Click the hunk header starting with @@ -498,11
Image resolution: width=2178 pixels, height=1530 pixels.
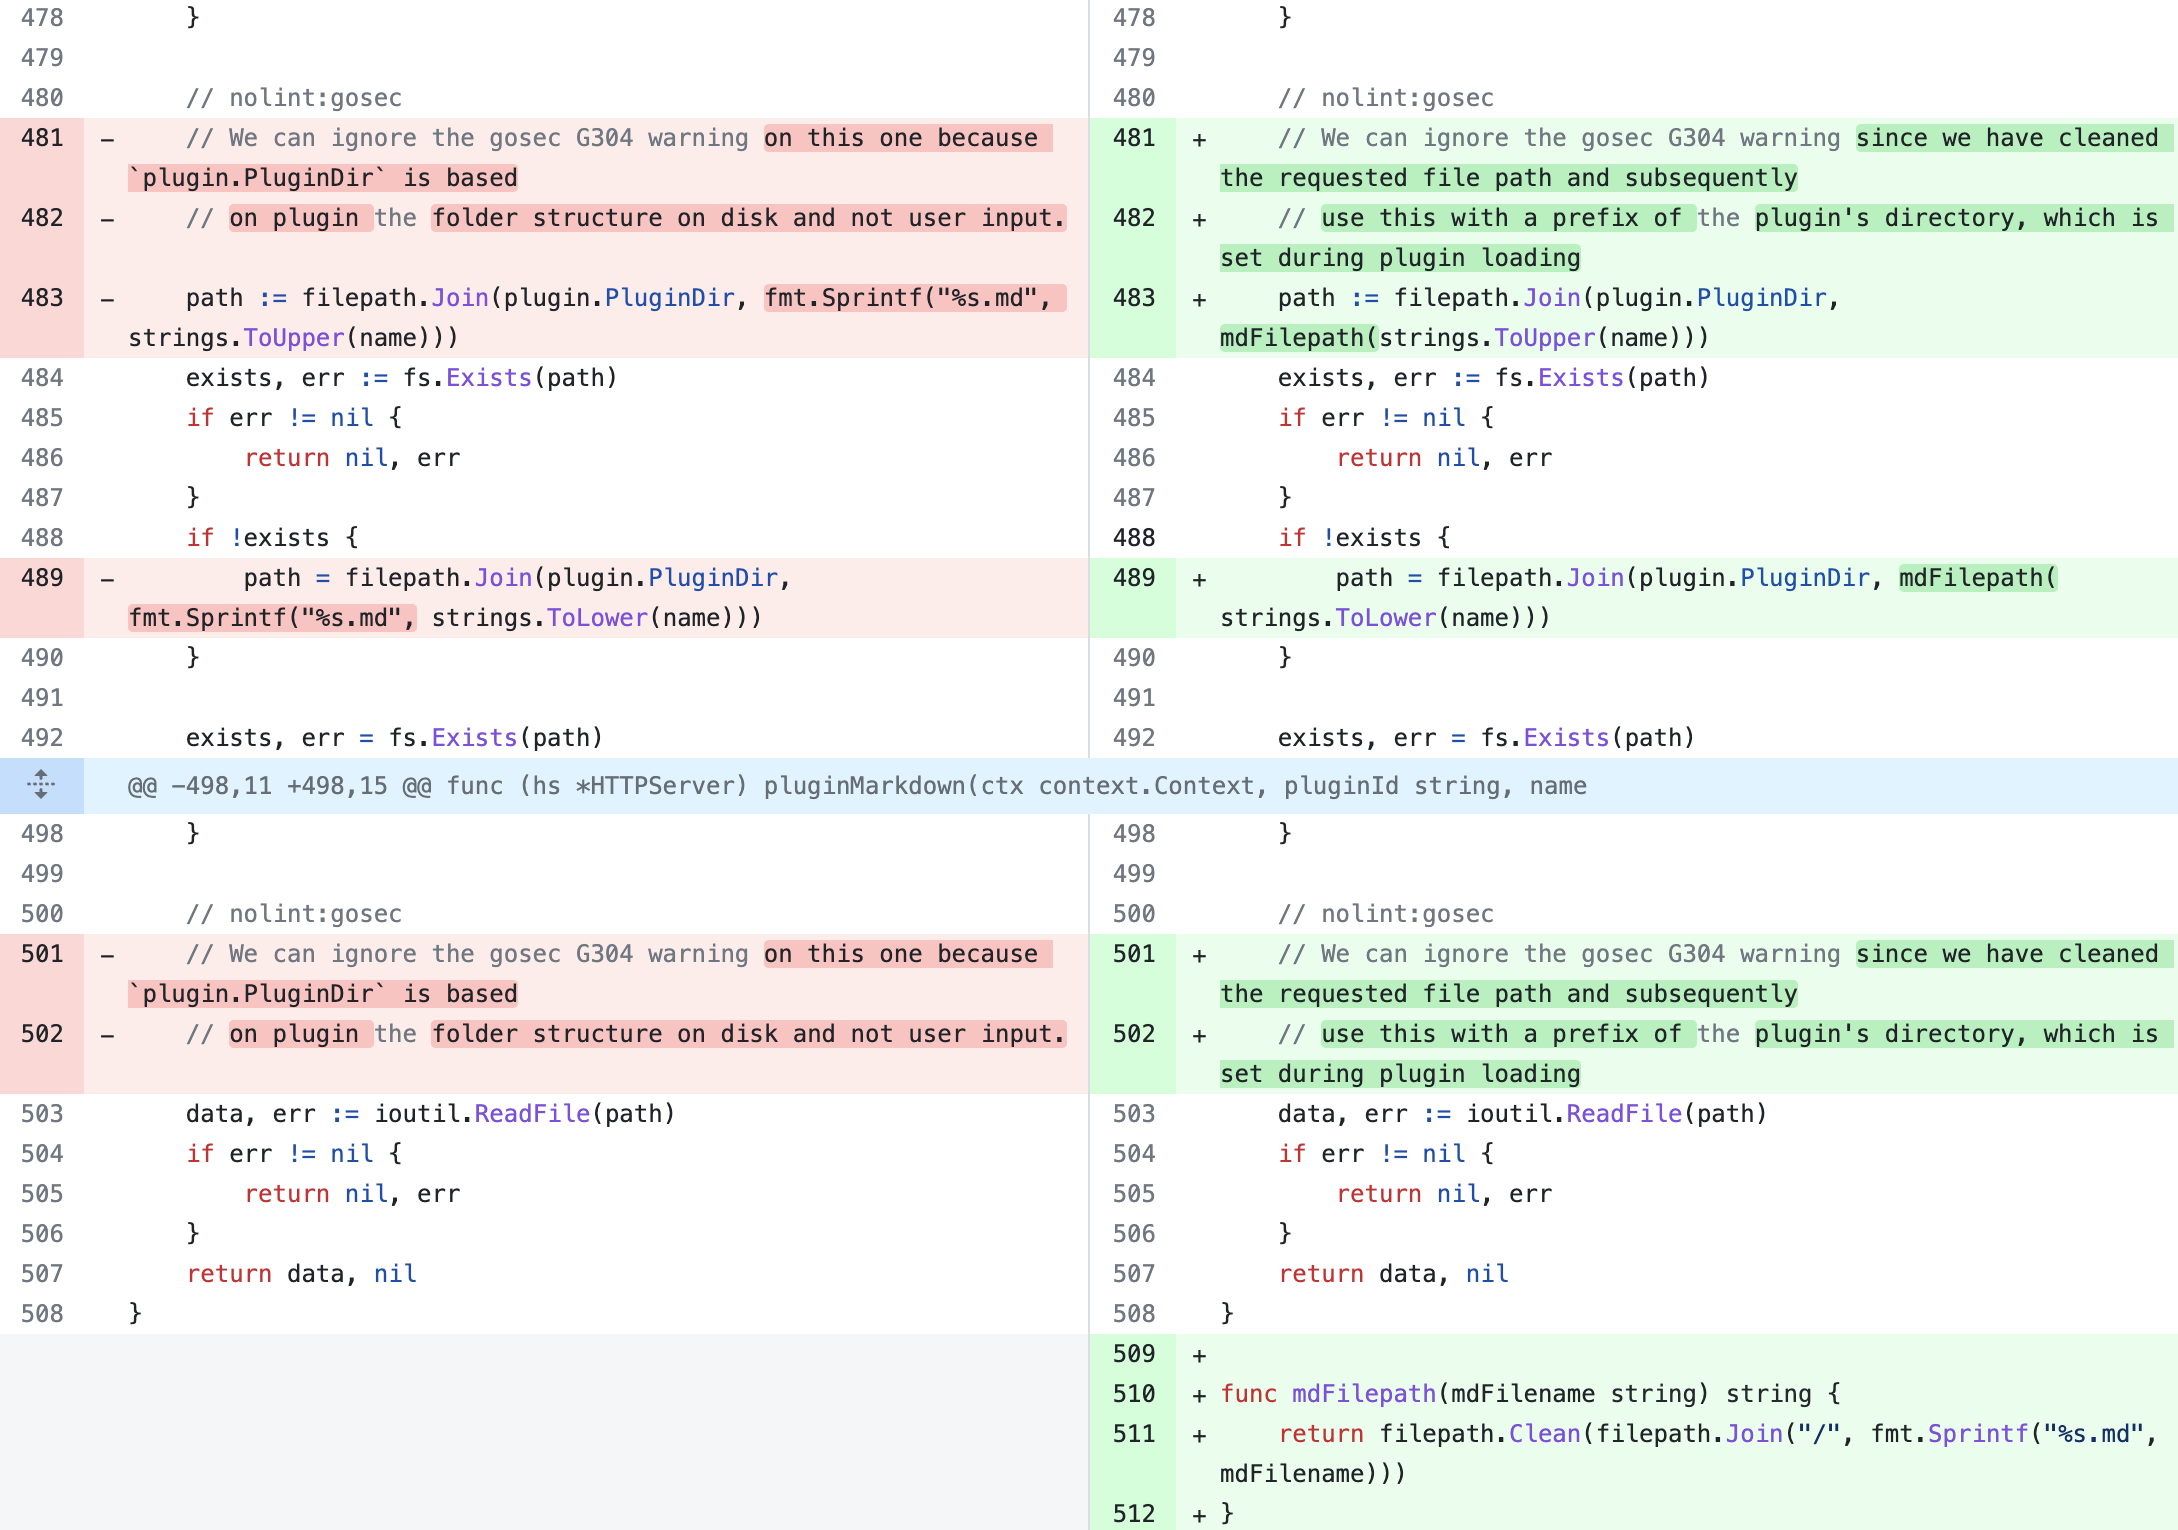(856, 786)
